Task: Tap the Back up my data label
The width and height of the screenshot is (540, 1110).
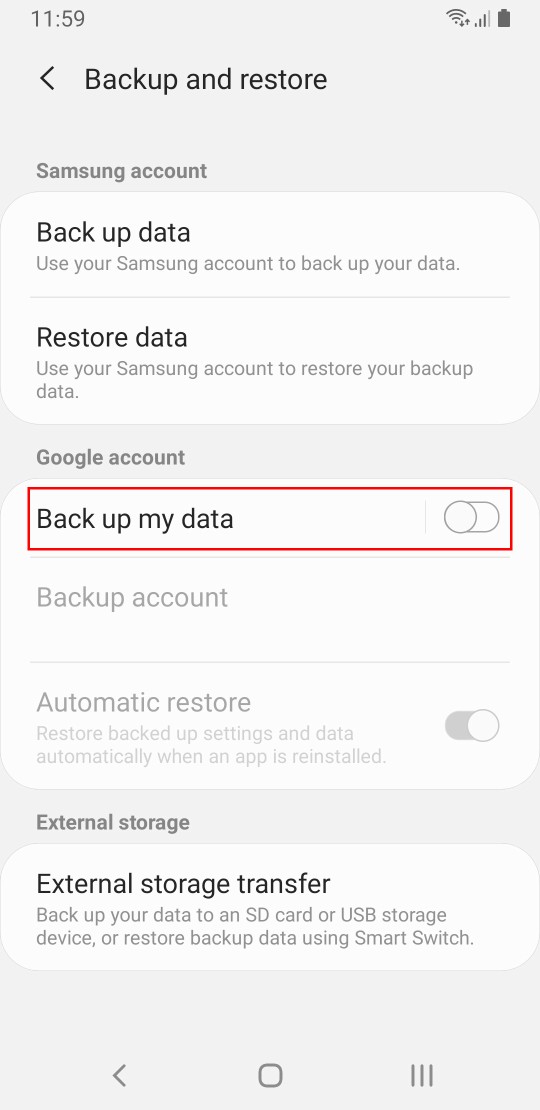Action: click(134, 519)
